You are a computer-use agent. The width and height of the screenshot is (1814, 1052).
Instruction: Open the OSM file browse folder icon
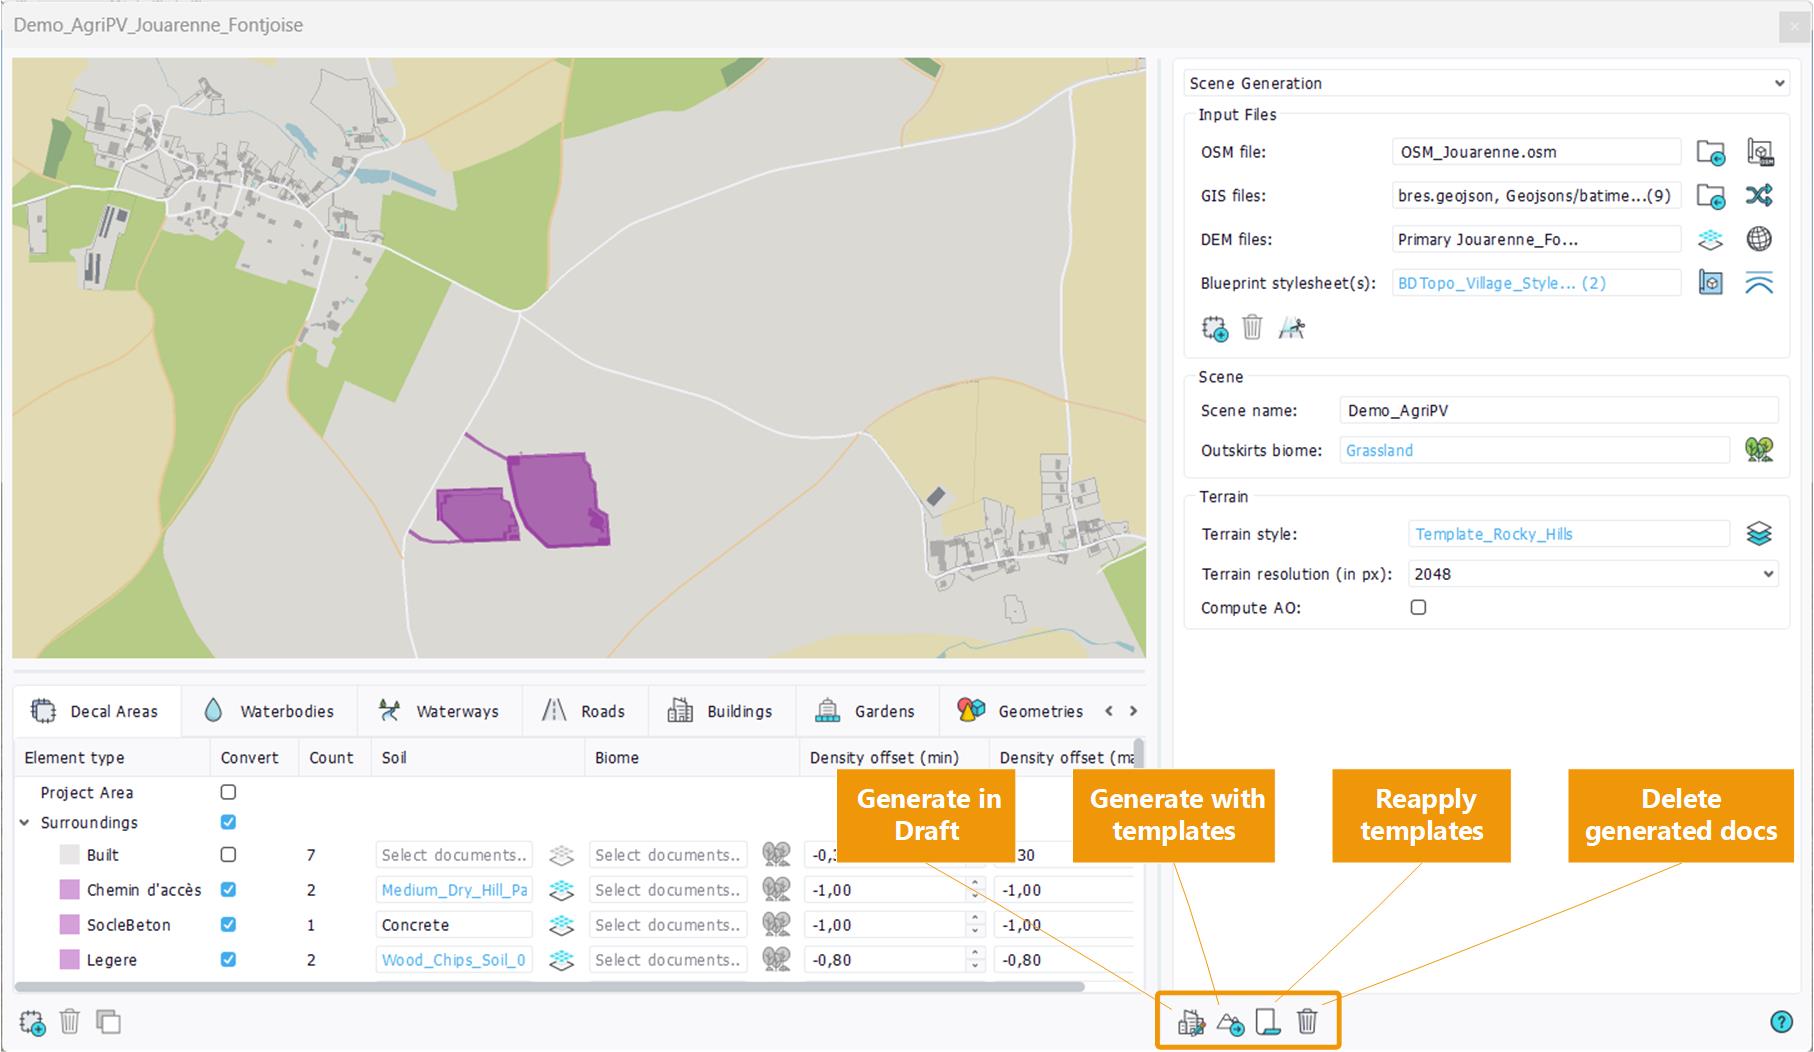coord(1711,153)
